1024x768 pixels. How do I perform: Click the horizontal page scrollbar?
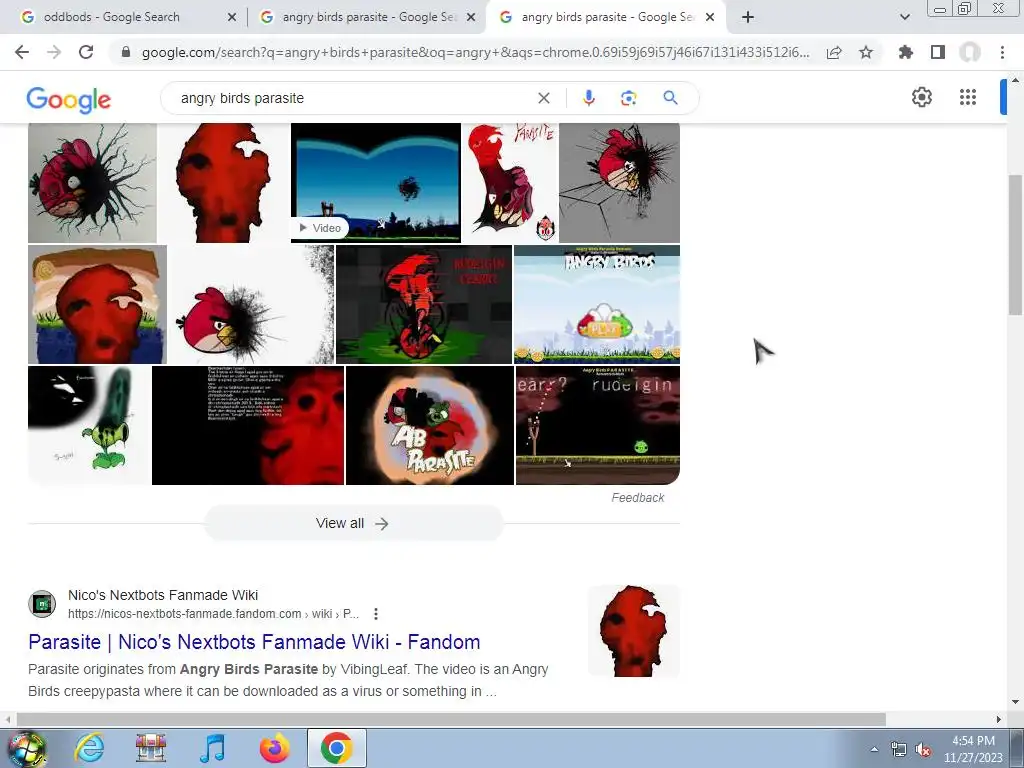tap(451, 719)
